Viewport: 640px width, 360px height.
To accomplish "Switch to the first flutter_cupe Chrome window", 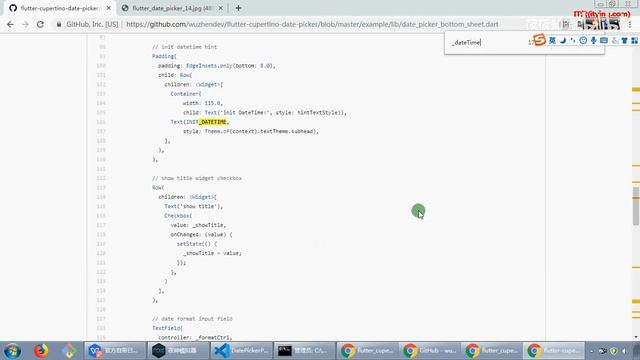I will pyautogui.click(x=366, y=351).
